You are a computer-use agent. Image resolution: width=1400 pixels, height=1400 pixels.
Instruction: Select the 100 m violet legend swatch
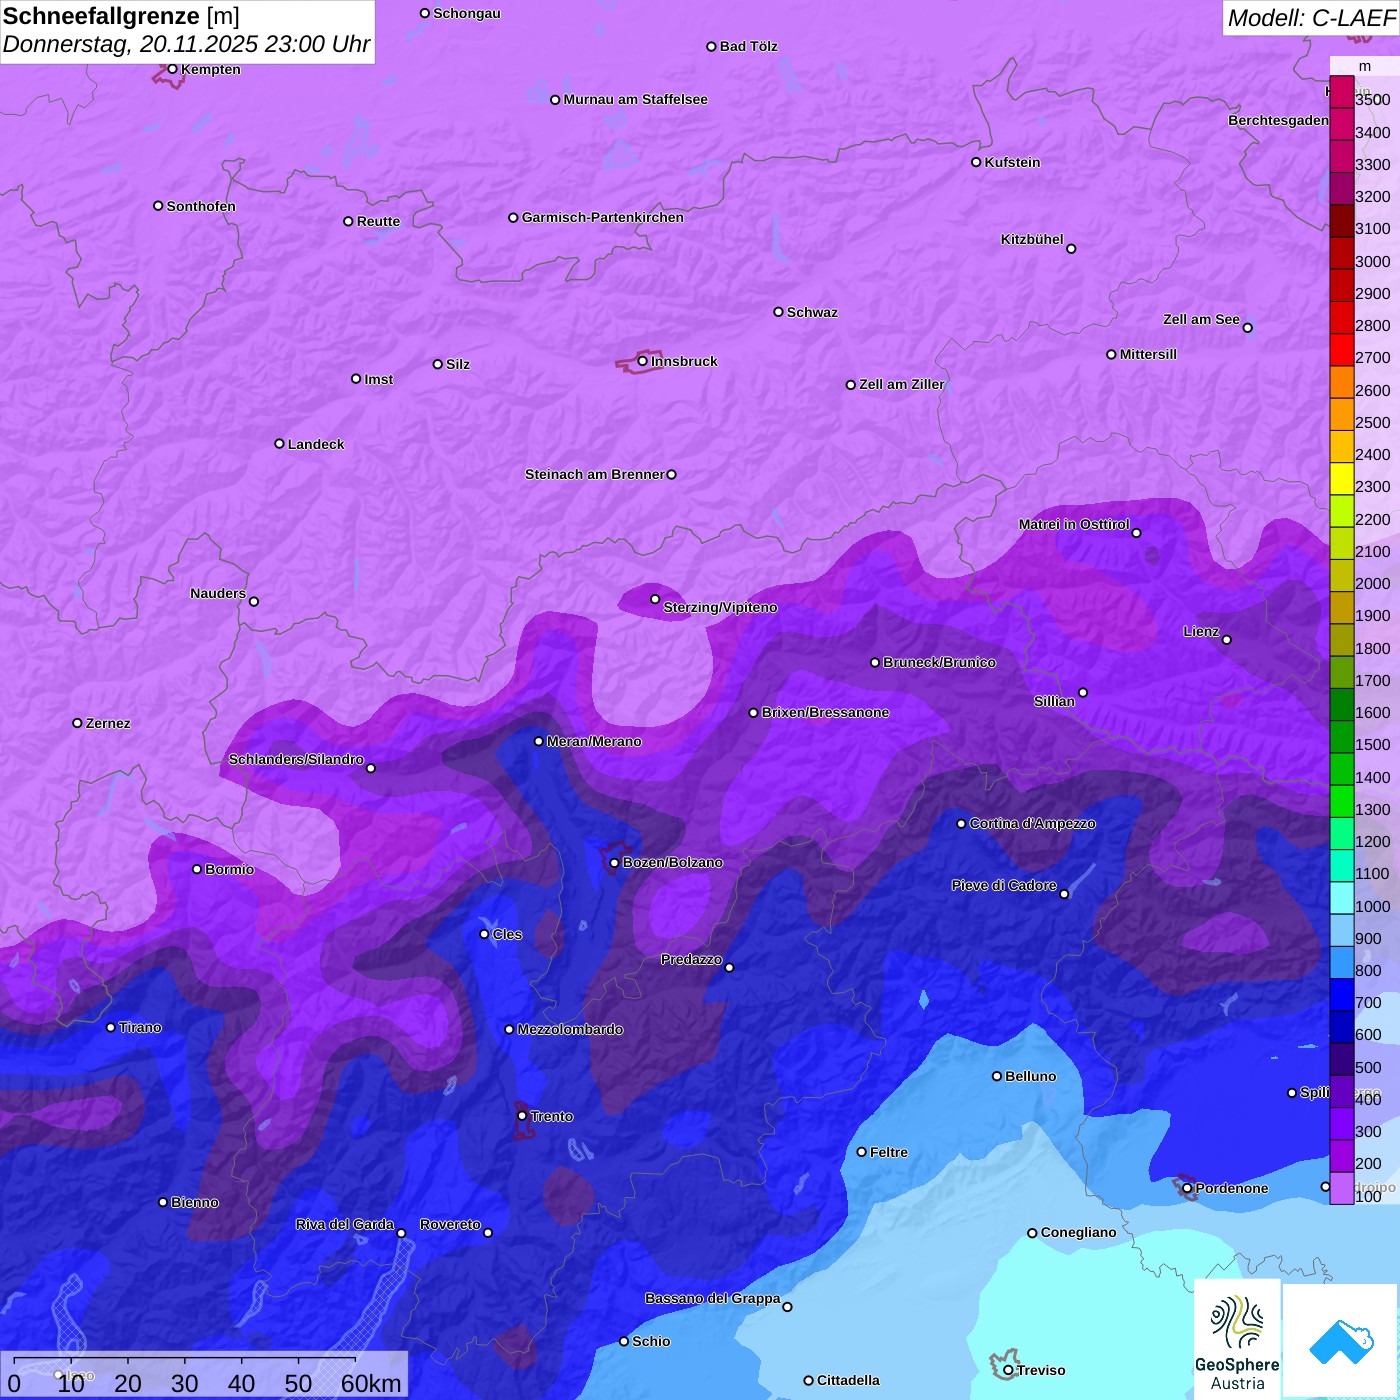1341,1188
